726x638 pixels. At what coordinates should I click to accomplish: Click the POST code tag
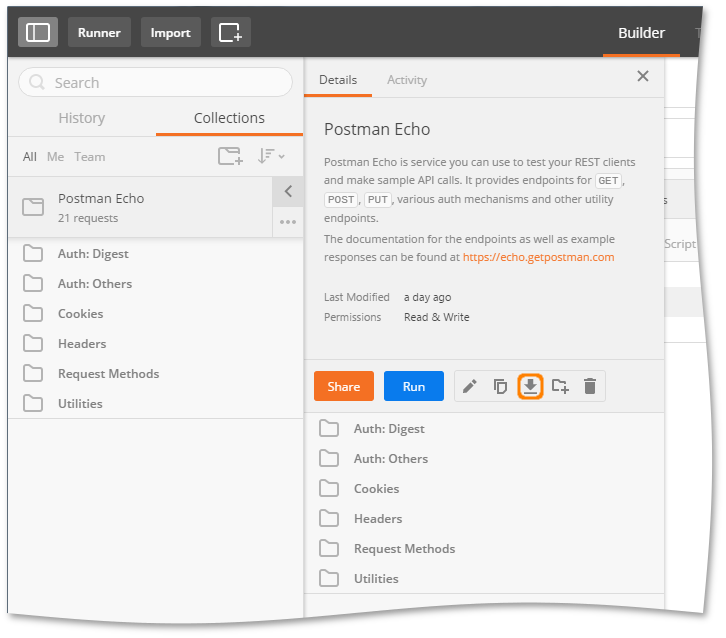tap(341, 200)
